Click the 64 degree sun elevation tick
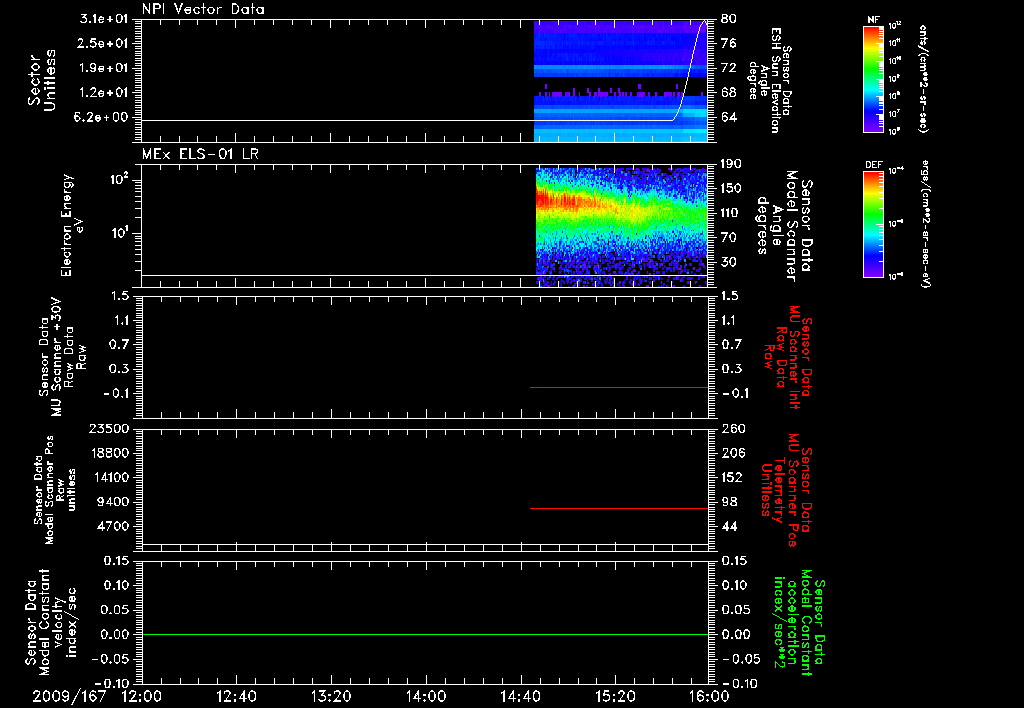Screen dimensions: 1024x708 [729, 118]
